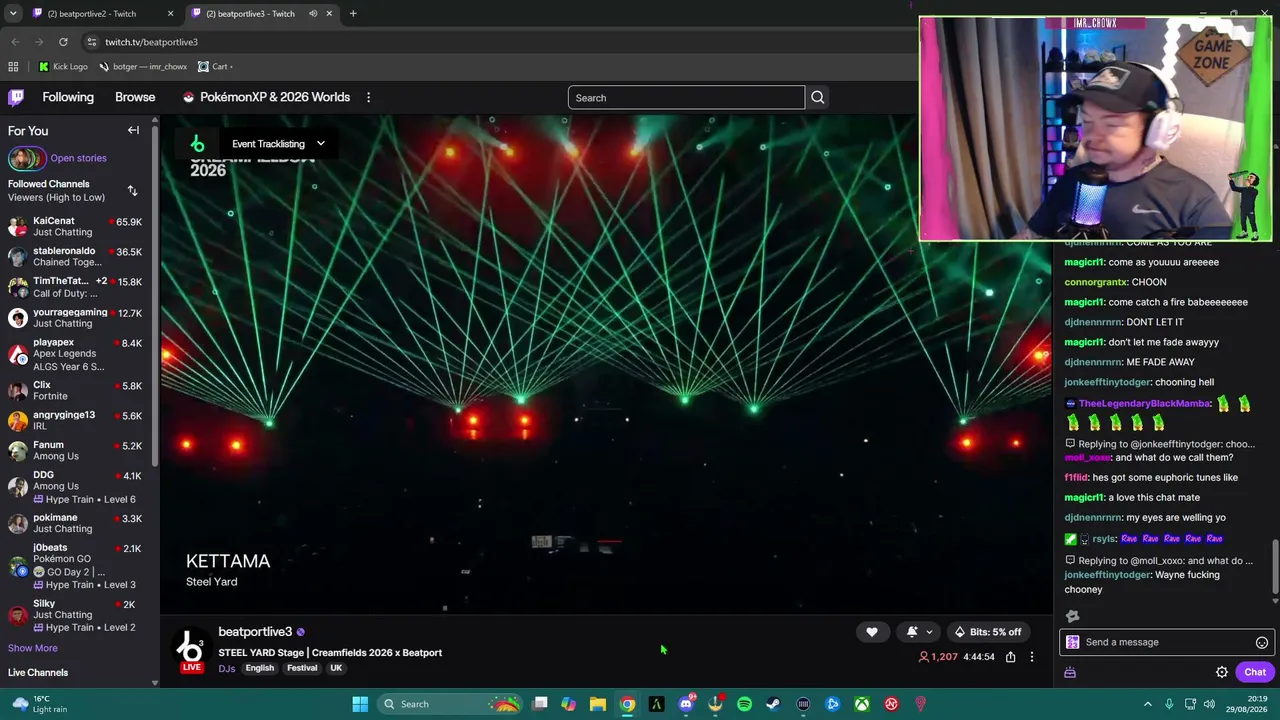1280x720 pixels.
Task: Open KaiCenat channel avatar in sidebar
Action: (x=17, y=227)
